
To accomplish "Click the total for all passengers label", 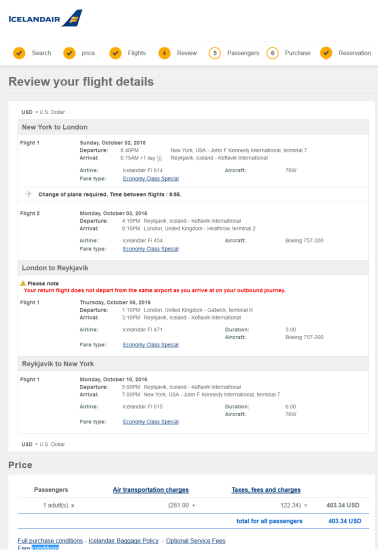I will [x=269, y=521].
